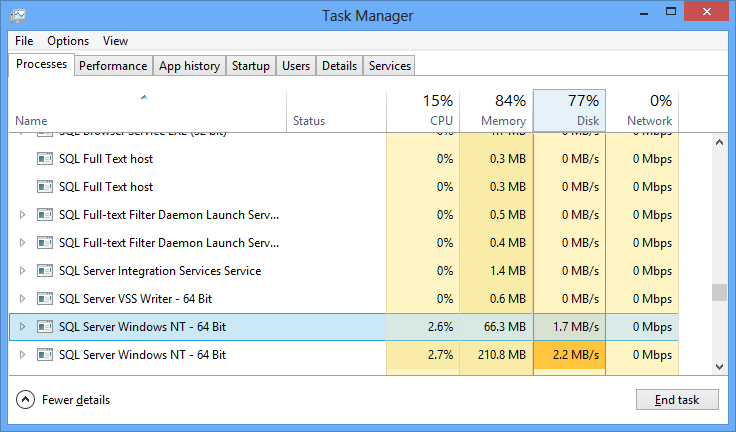Image resolution: width=736 pixels, height=432 pixels.
Task: Click the highlighted SQL Server Windows NT row icon
Action: [x=45, y=327]
